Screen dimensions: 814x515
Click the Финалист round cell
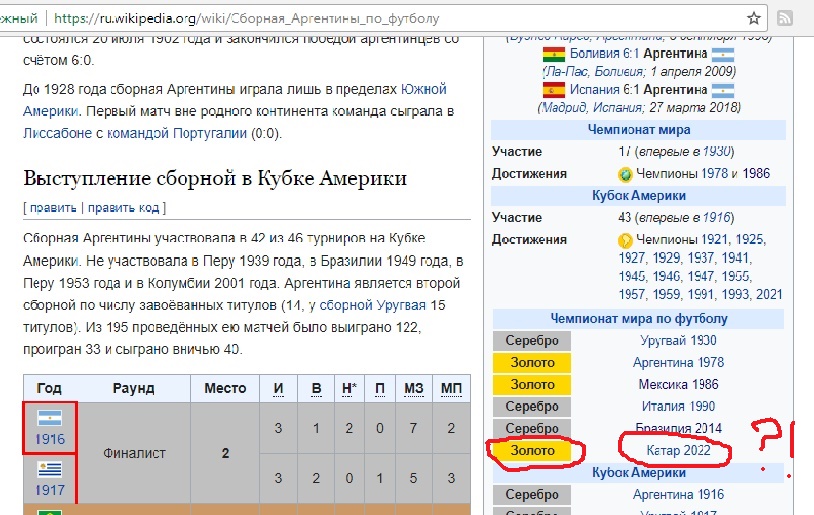134,453
